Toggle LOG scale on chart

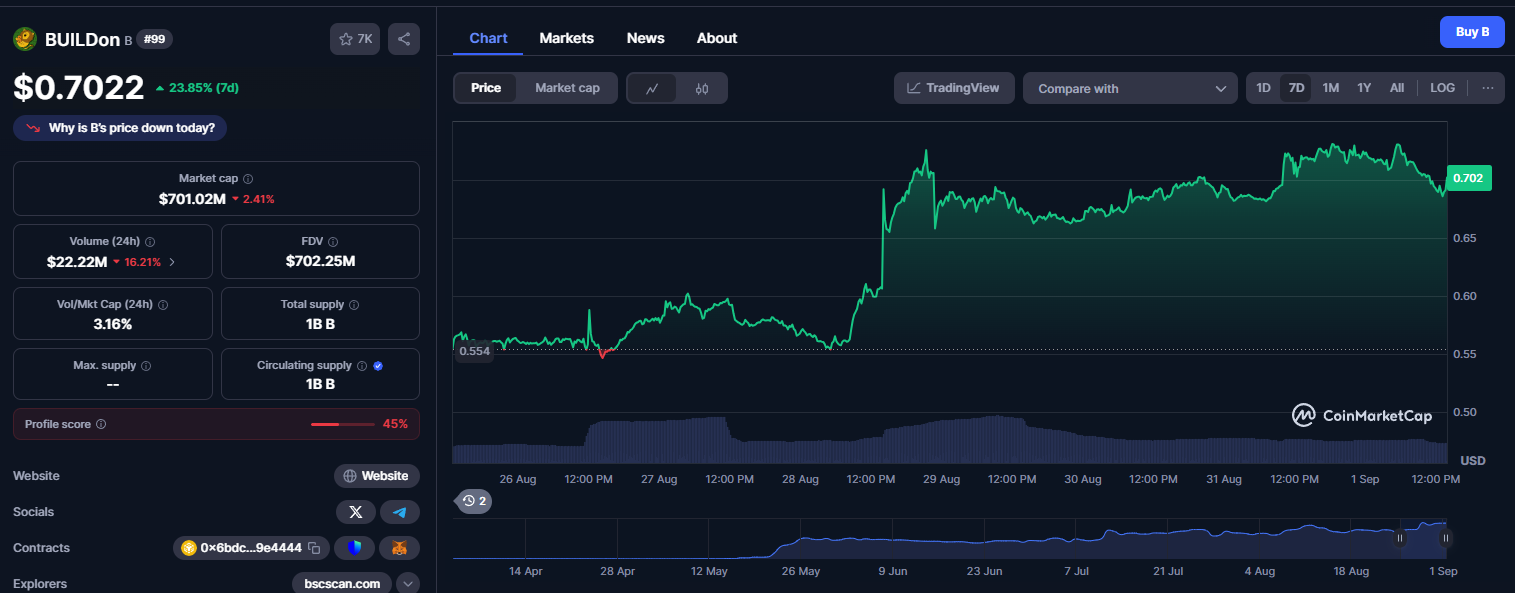1443,88
